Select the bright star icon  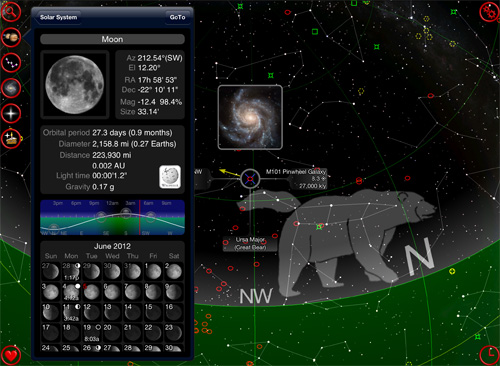pos(11,113)
